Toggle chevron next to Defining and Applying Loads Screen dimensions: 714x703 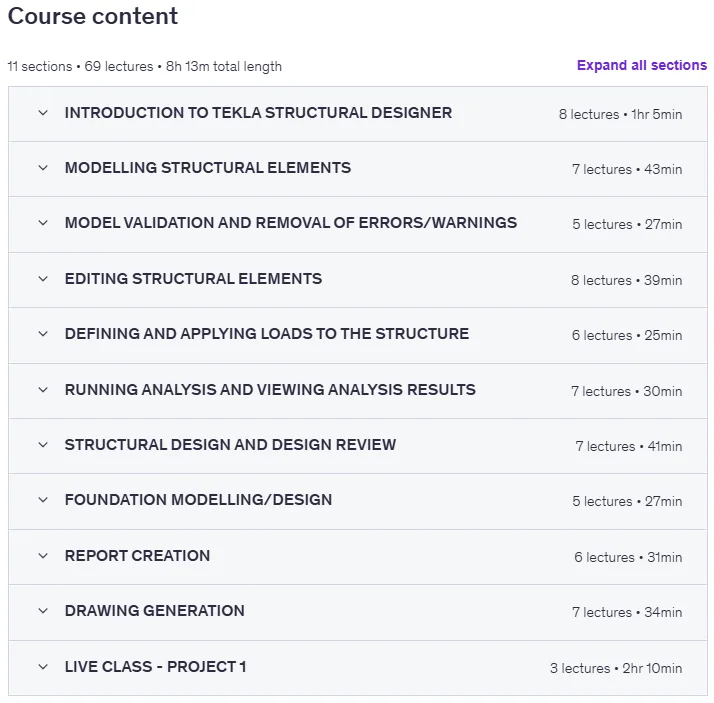coord(43,334)
